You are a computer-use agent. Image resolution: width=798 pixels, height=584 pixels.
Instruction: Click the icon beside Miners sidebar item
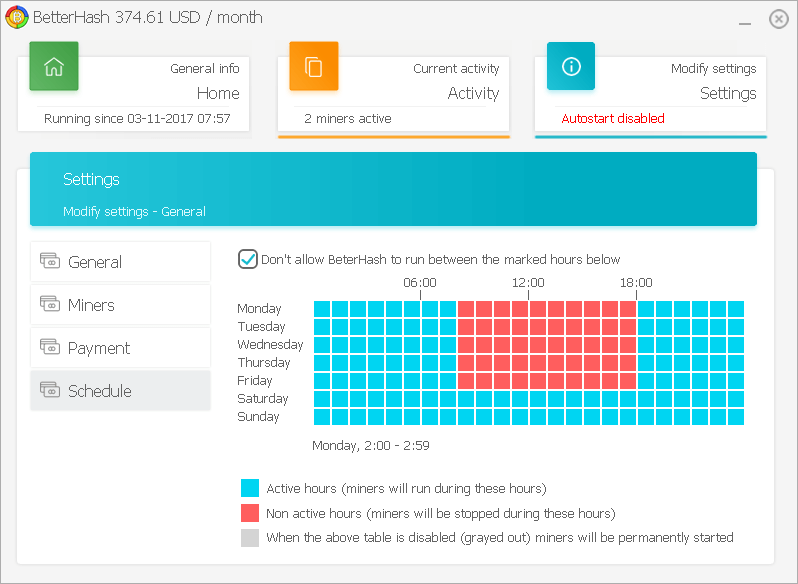tap(50, 305)
